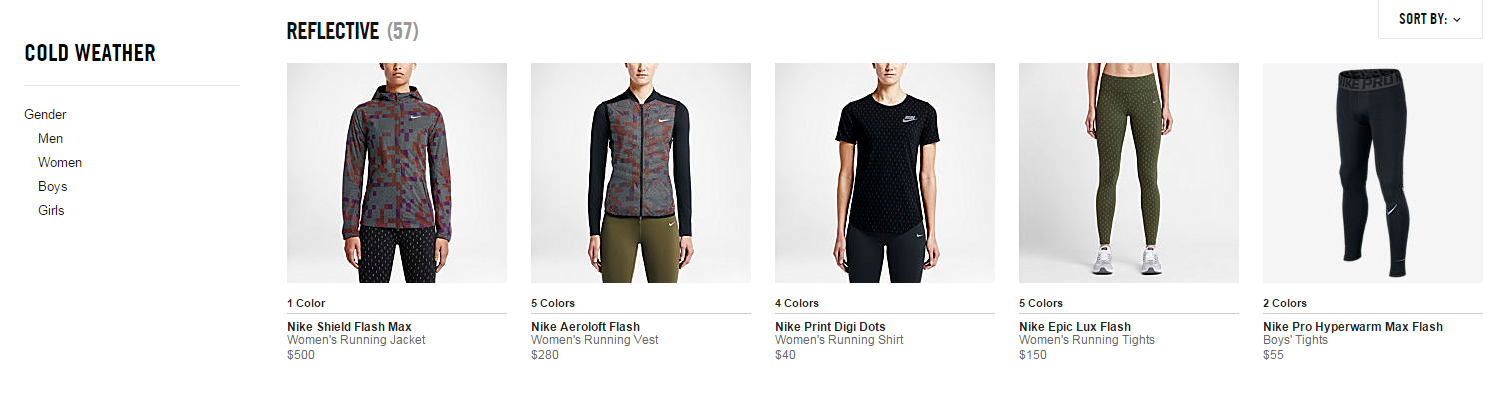The image size is (1497, 402).
Task: Click the Gender filter label
Action: [45, 115]
